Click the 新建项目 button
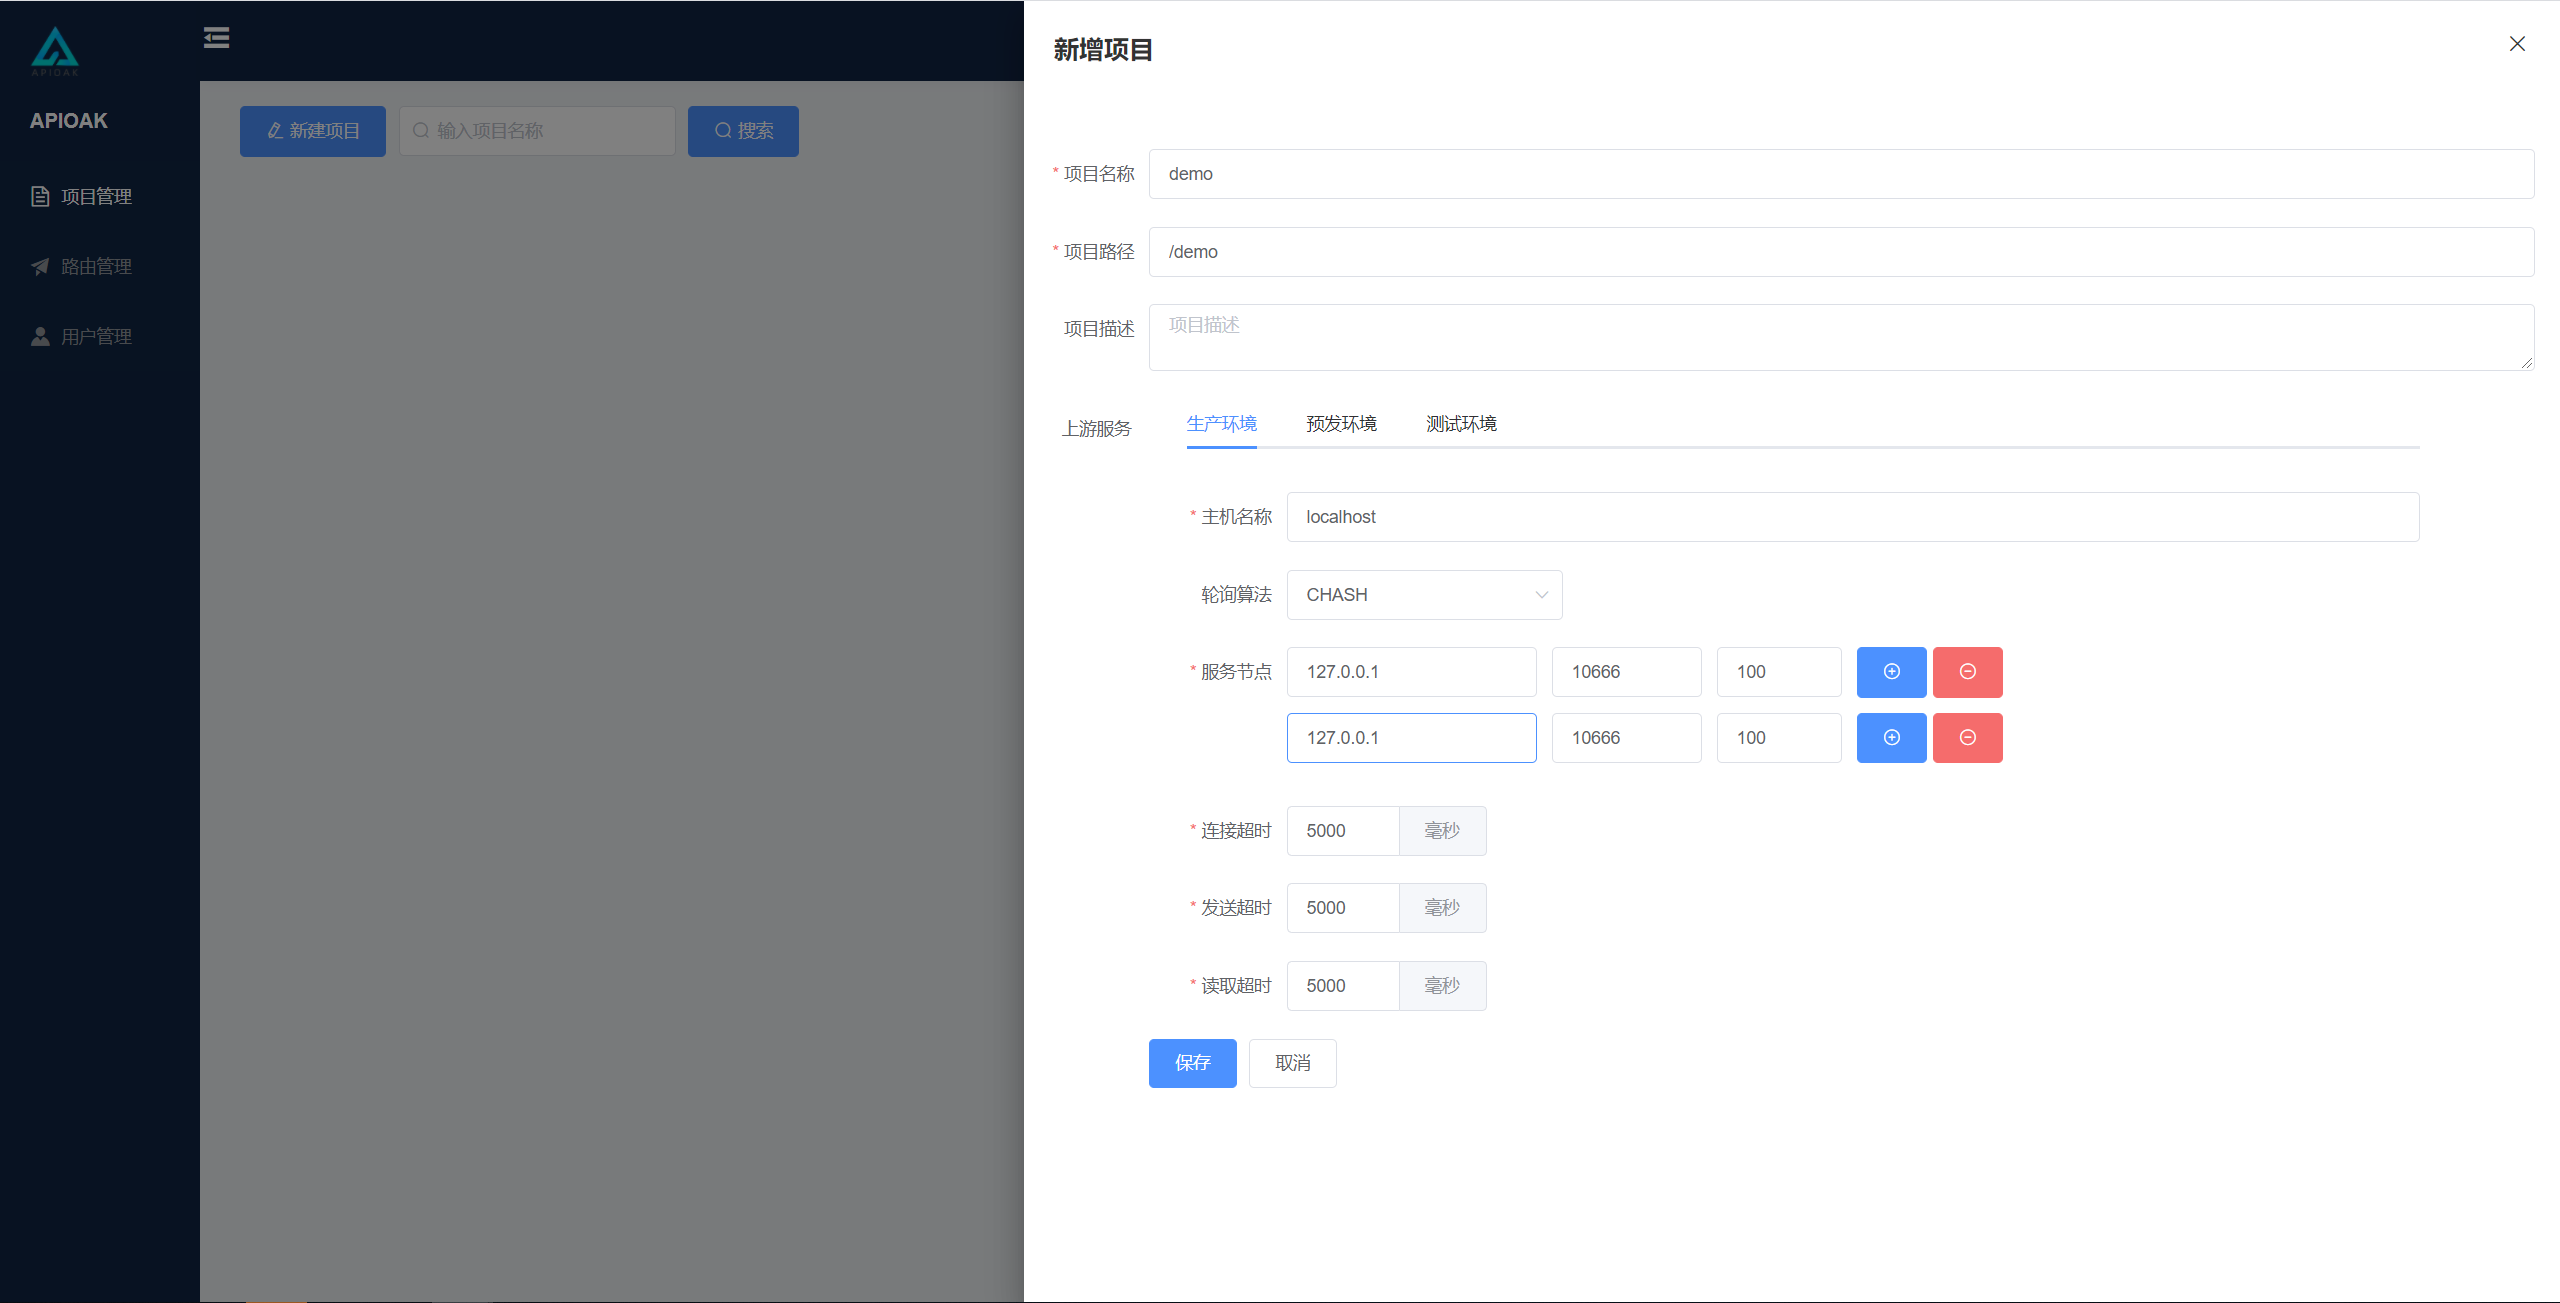2560x1303 pixels. coord(313,131)
